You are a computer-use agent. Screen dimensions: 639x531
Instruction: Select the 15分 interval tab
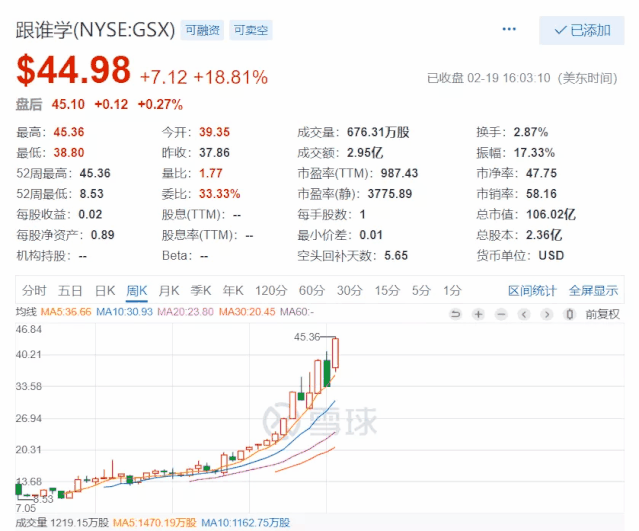tap(387, 291)
